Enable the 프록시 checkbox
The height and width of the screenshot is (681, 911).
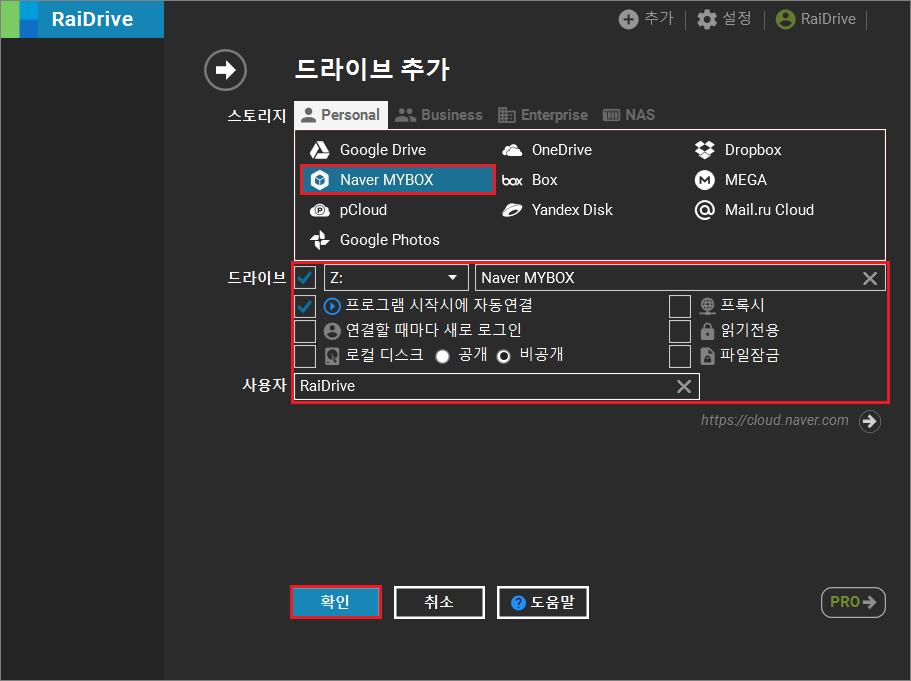pyautogui.click(x=680, y=306)
